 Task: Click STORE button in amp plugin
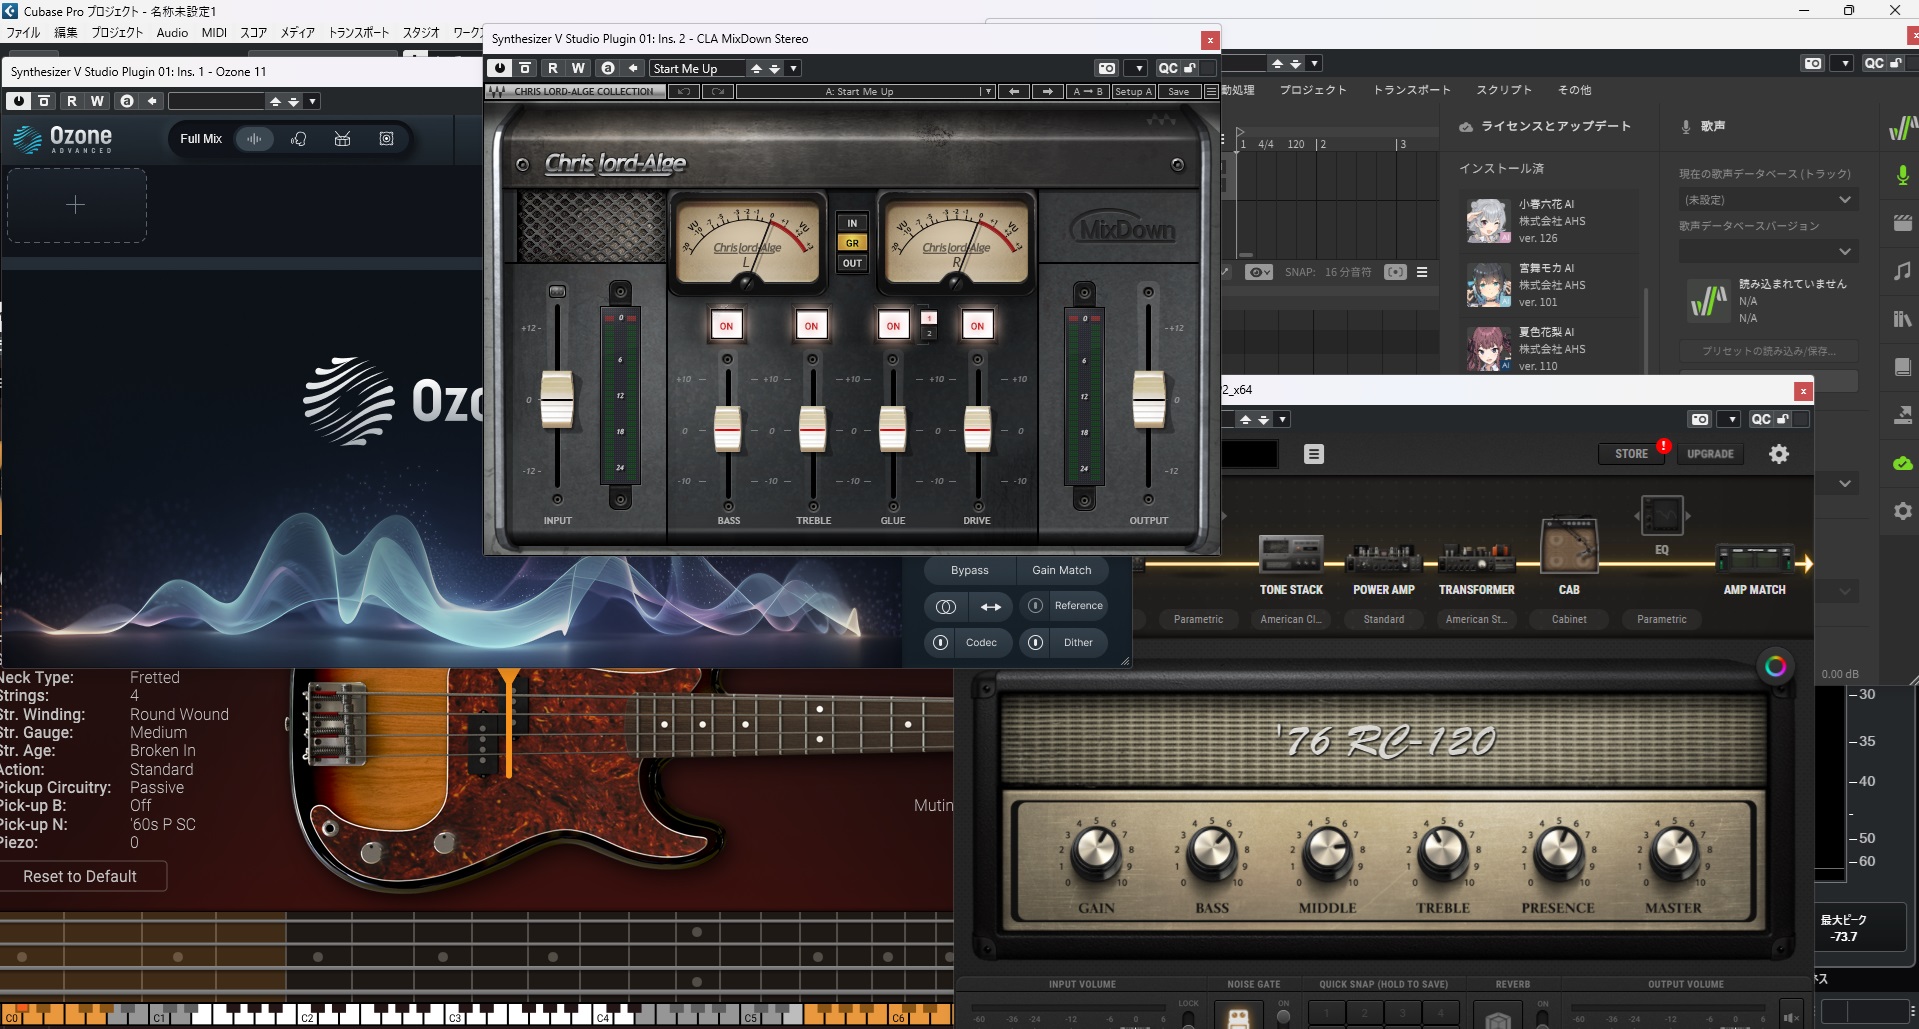click(1631, 454)
